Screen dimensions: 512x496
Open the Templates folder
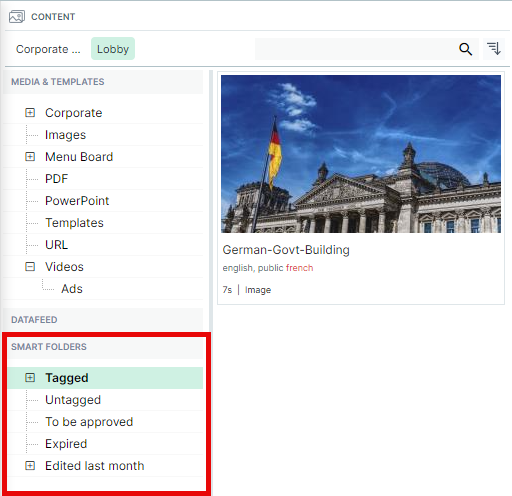click(x=74, y=223)
